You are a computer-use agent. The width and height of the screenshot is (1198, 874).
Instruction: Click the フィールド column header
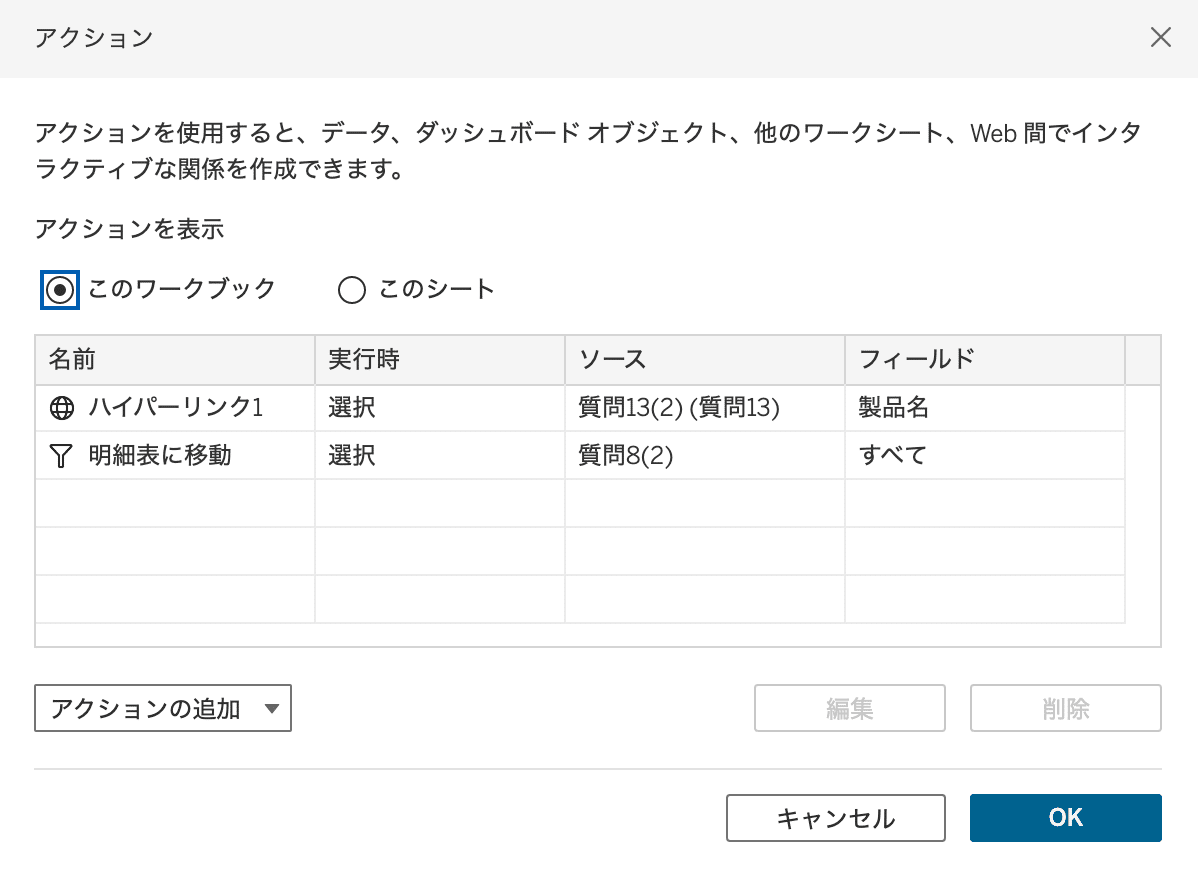[x=984, y=360]
